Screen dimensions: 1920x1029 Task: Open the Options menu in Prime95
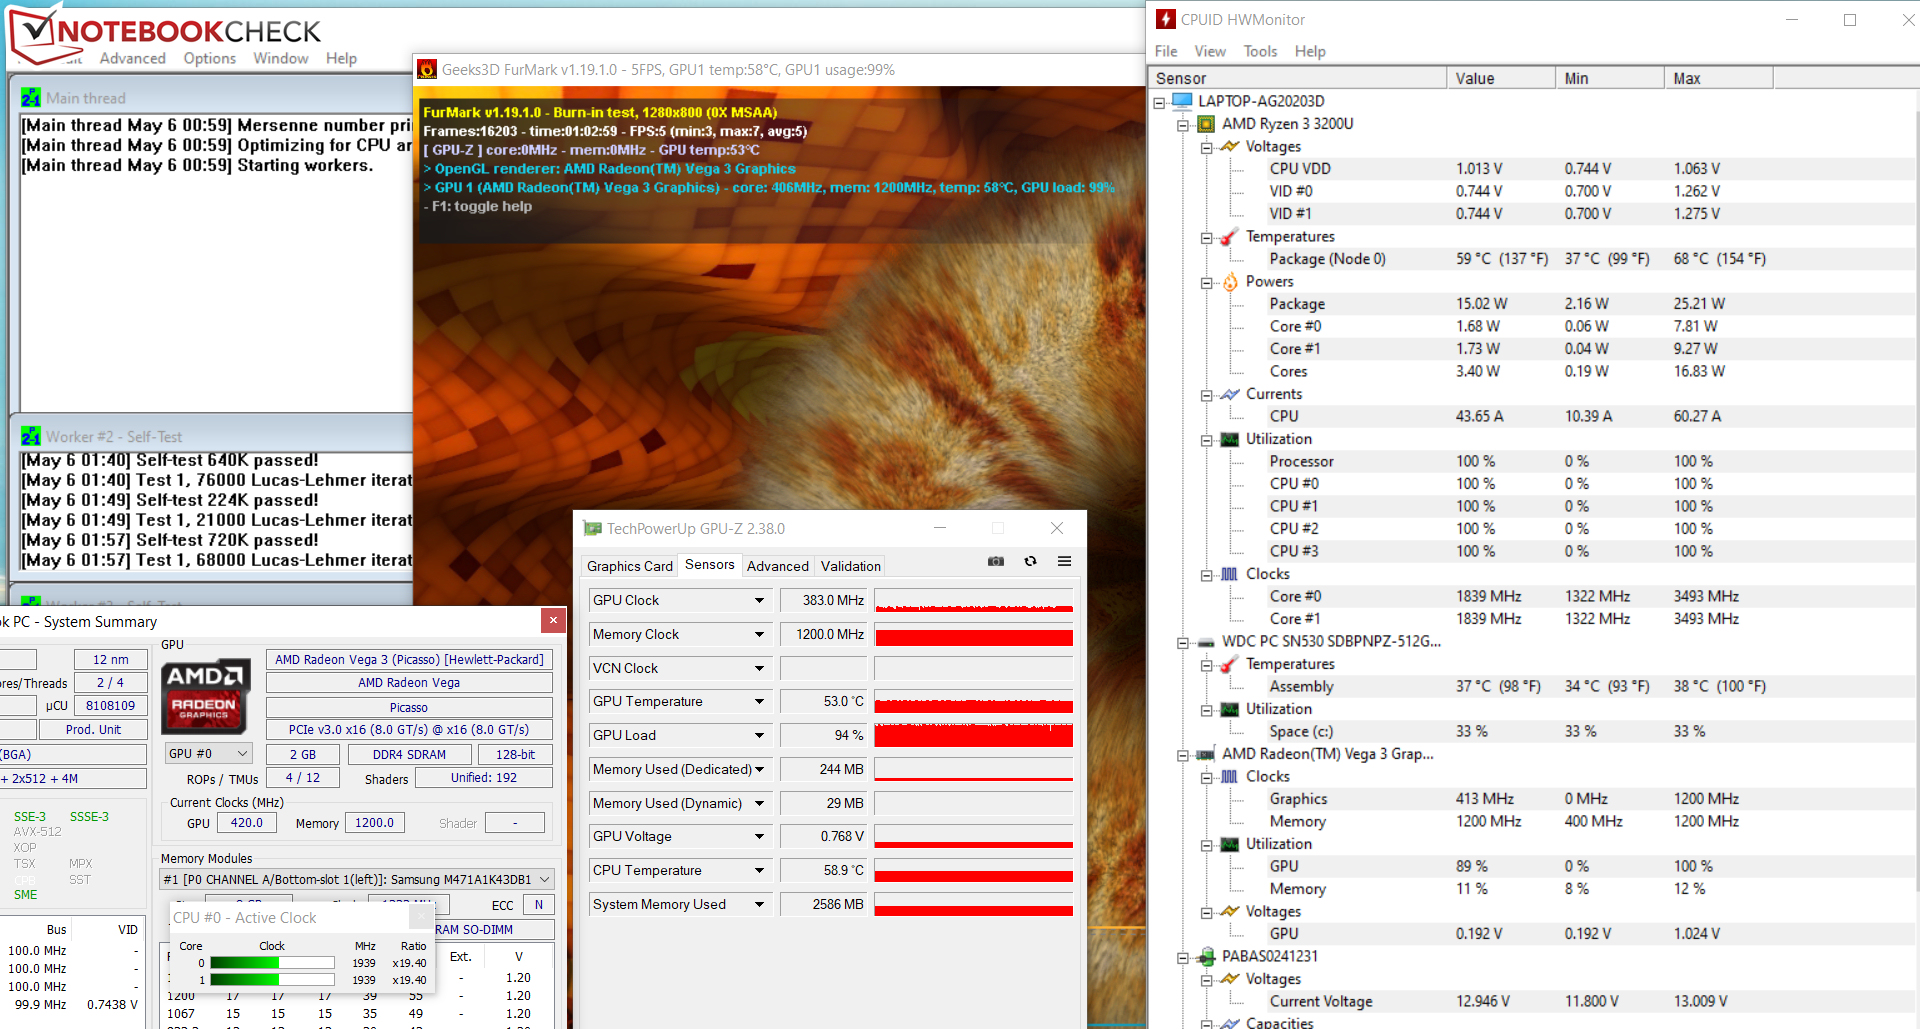(x=210, y=58)
